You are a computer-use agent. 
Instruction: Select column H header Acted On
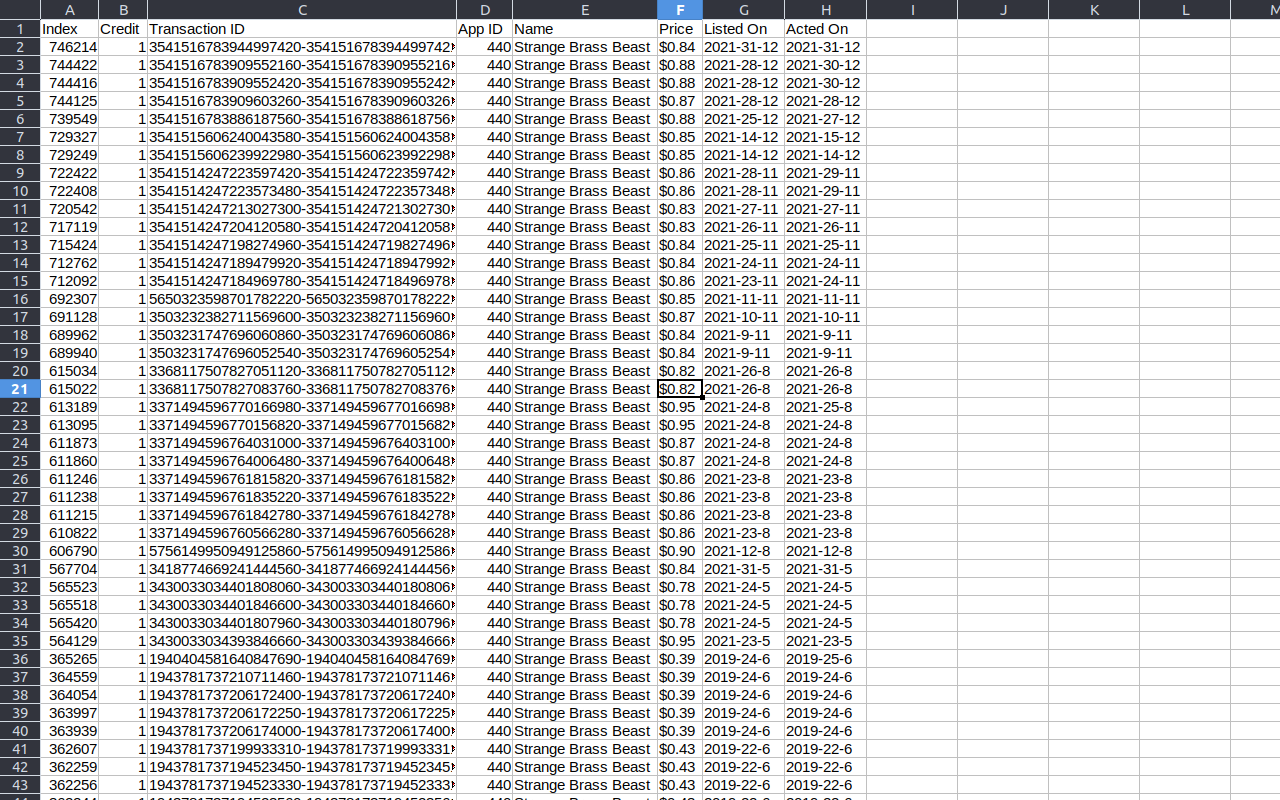(x=826, y=9)
